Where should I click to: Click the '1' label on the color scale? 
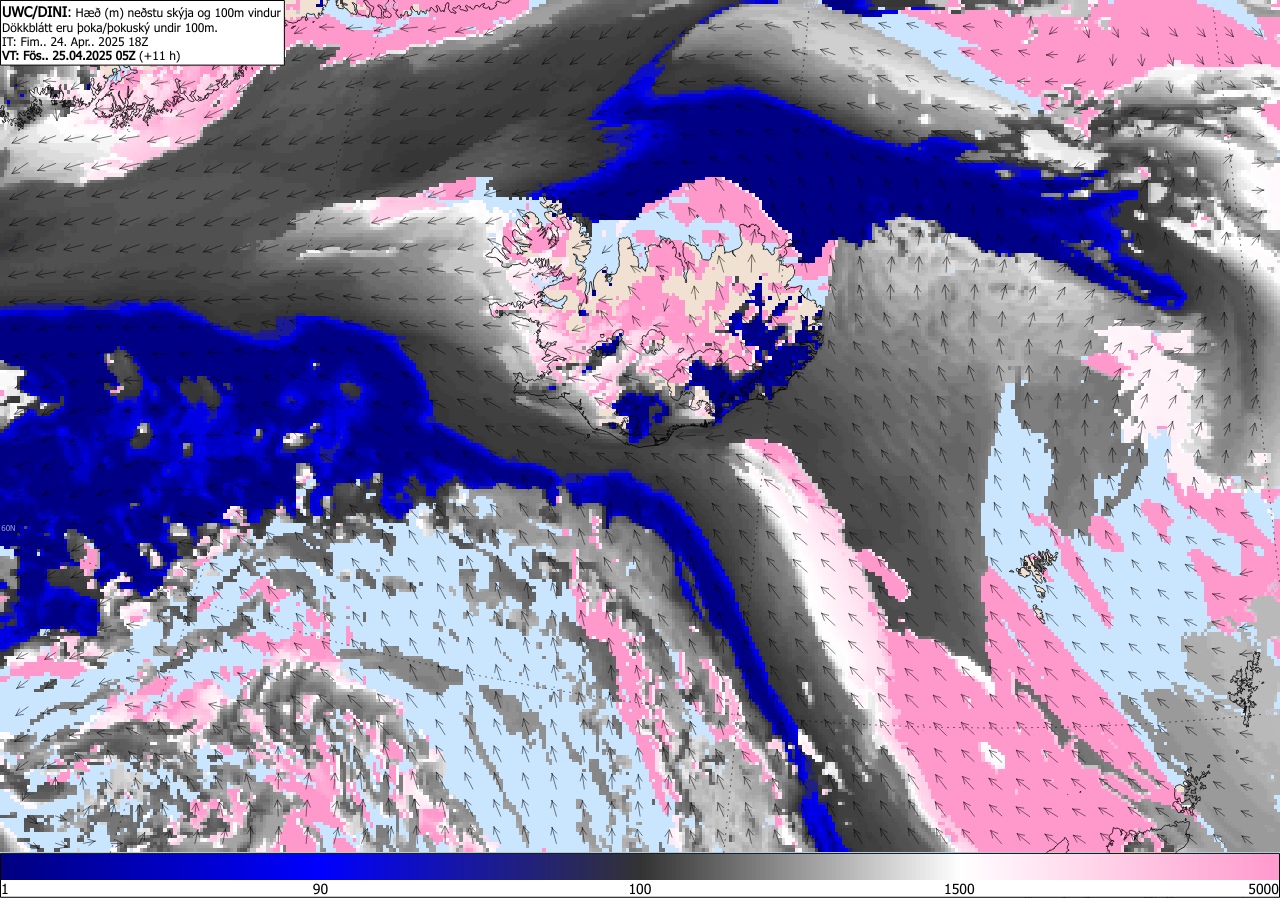[5, 889]
